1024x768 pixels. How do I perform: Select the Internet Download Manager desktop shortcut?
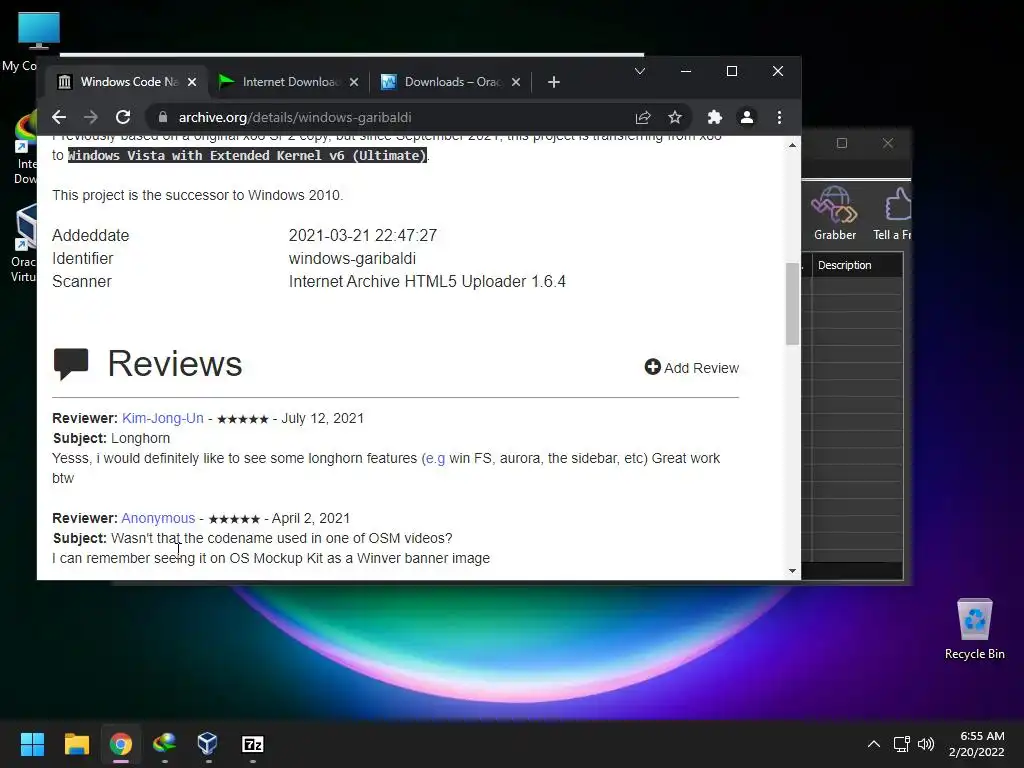point(23,148)
